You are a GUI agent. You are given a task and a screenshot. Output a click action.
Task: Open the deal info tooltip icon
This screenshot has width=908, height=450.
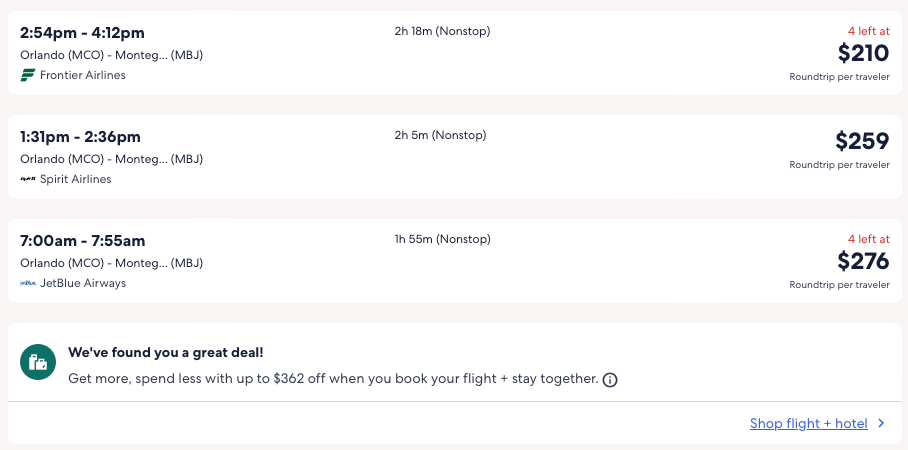(x=610, y=380)
